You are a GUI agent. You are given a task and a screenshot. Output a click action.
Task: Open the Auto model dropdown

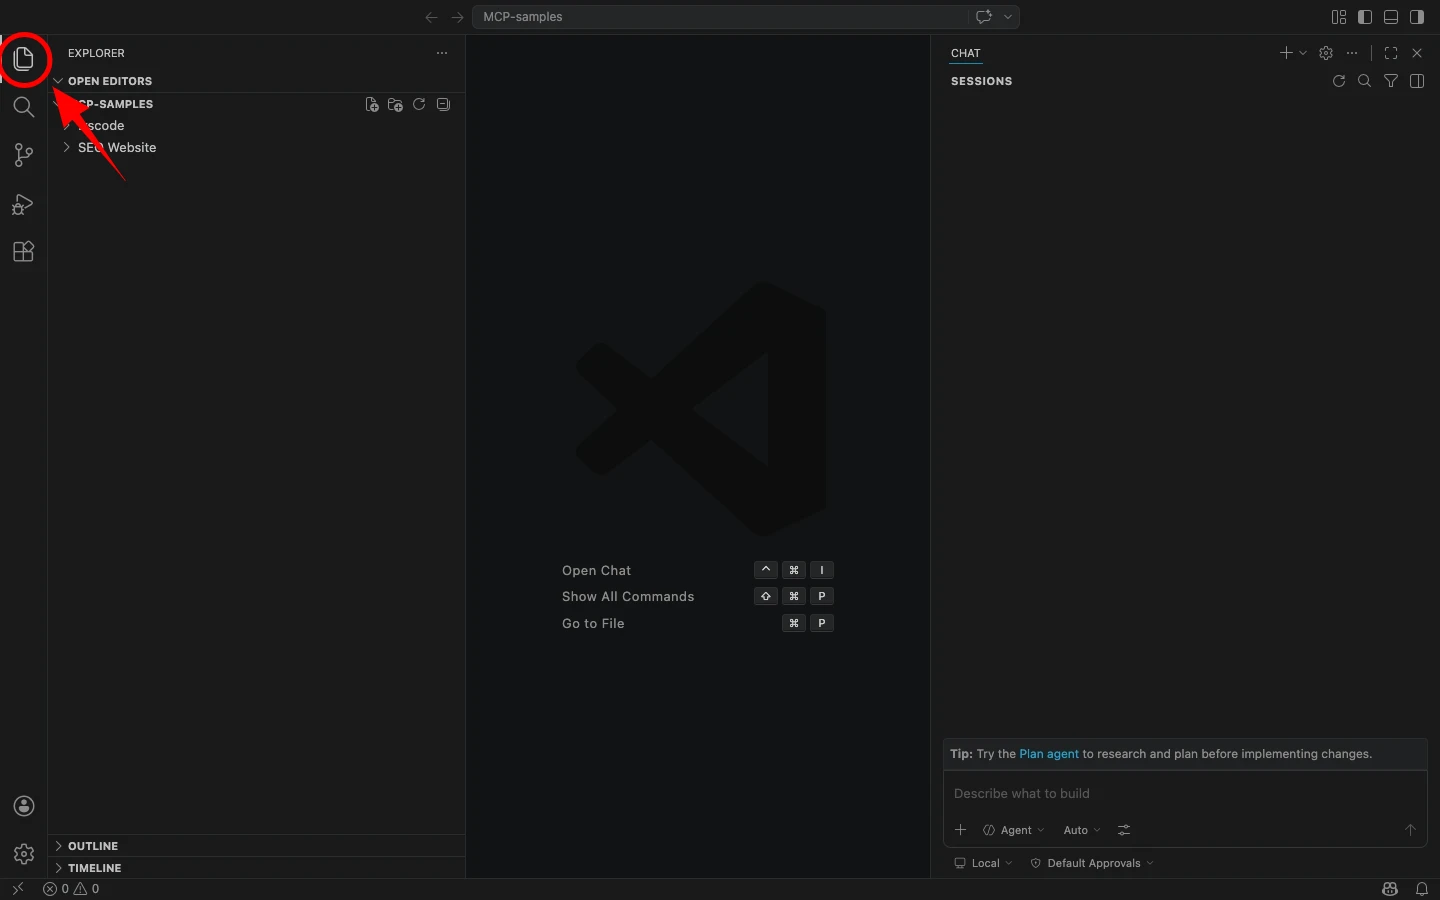point(1082,830)
